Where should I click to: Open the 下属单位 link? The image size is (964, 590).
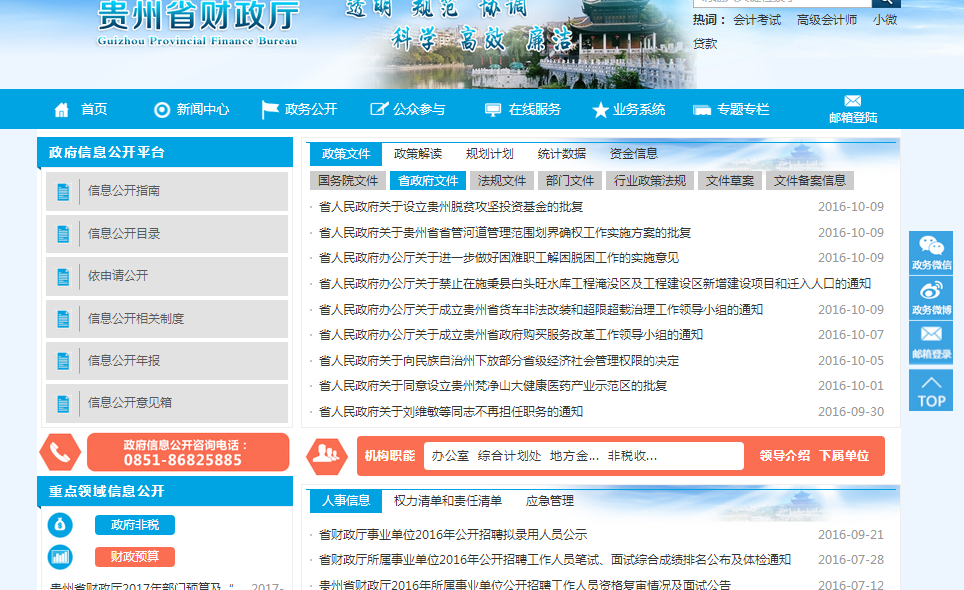[844, 456]
